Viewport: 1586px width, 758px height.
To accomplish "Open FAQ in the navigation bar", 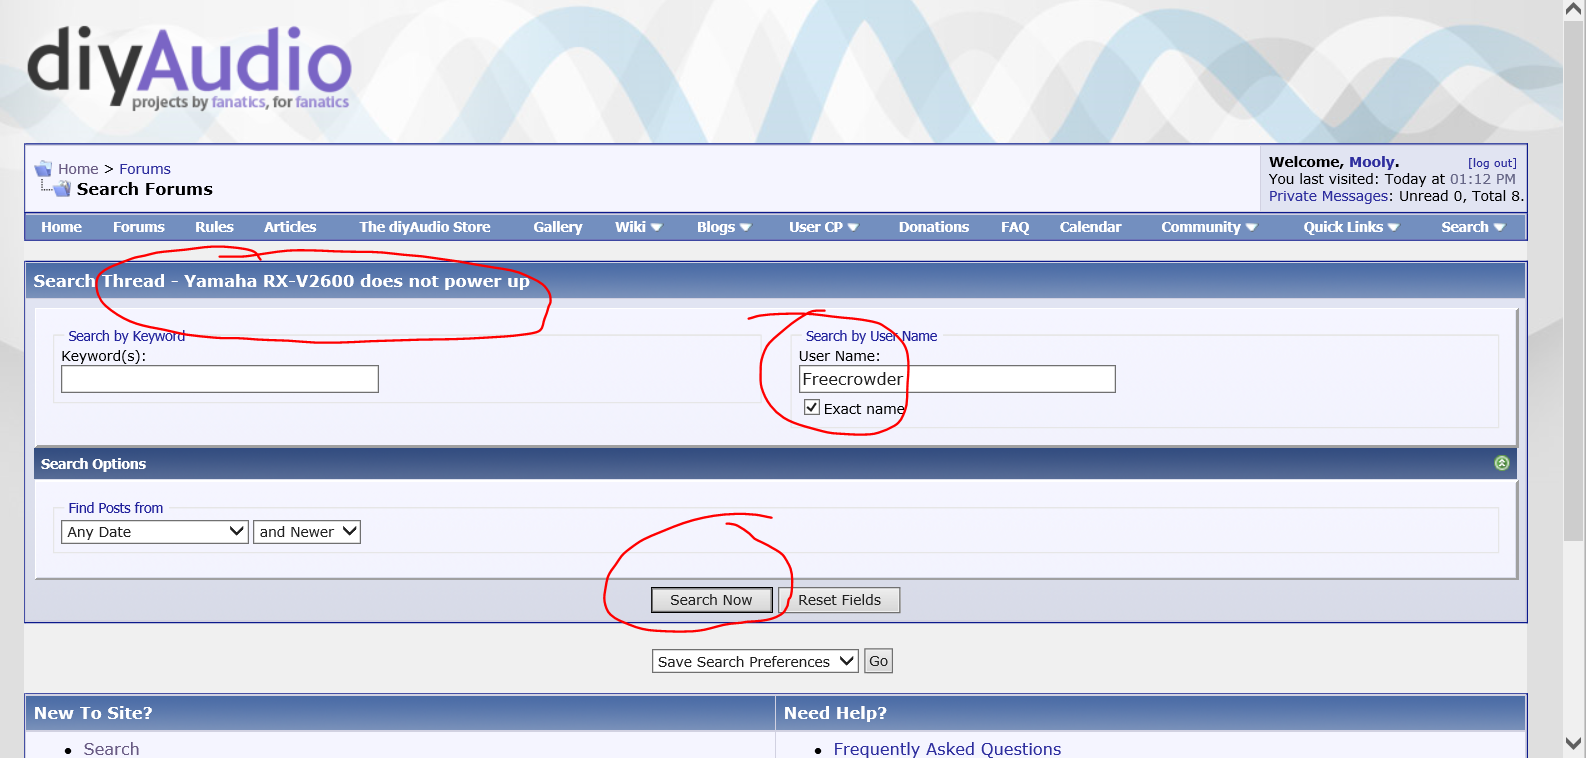I will pyautogui.click(x=1015, y=227).
